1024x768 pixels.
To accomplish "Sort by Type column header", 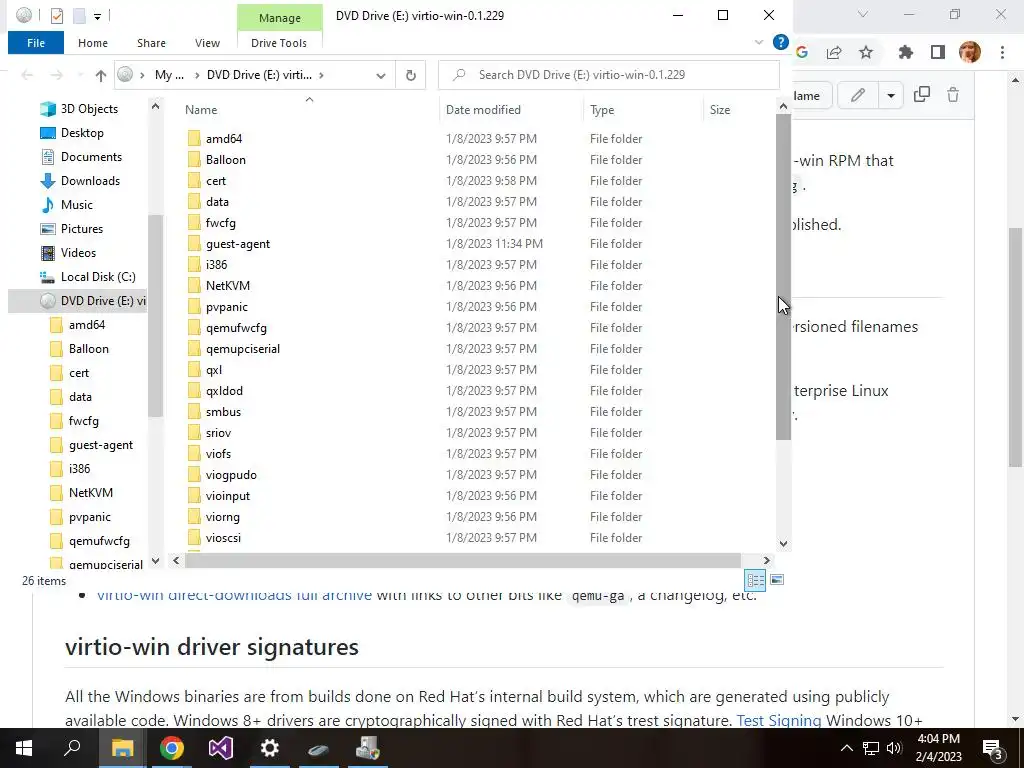I will [602, 110].
